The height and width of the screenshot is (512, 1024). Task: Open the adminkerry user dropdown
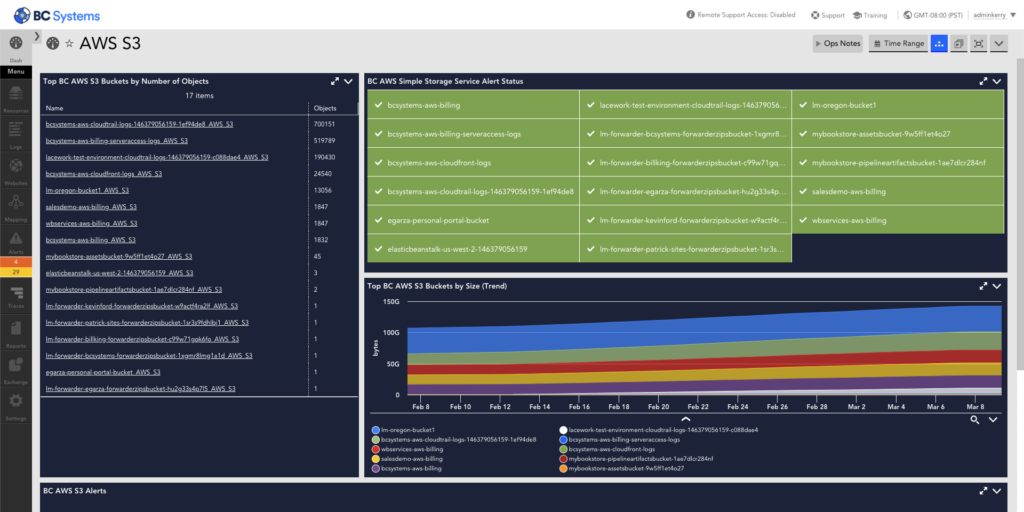(995, 15)
